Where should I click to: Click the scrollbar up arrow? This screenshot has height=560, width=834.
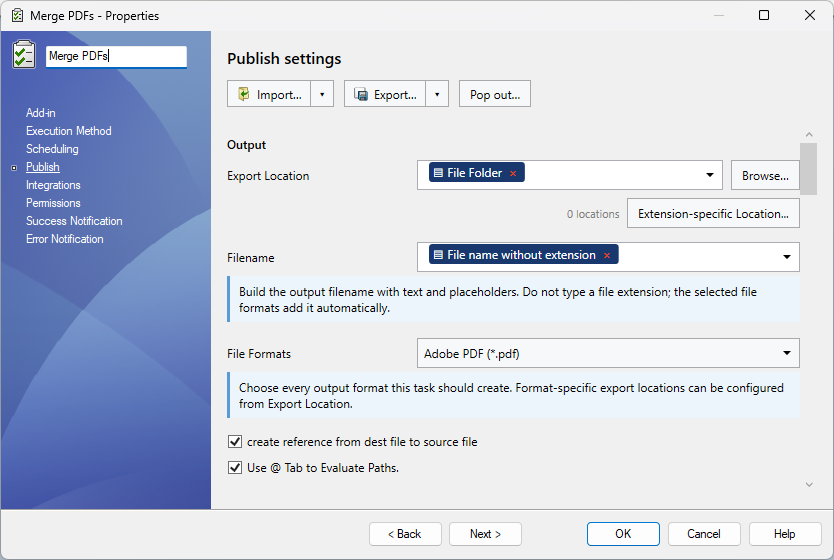click(809, 135)
